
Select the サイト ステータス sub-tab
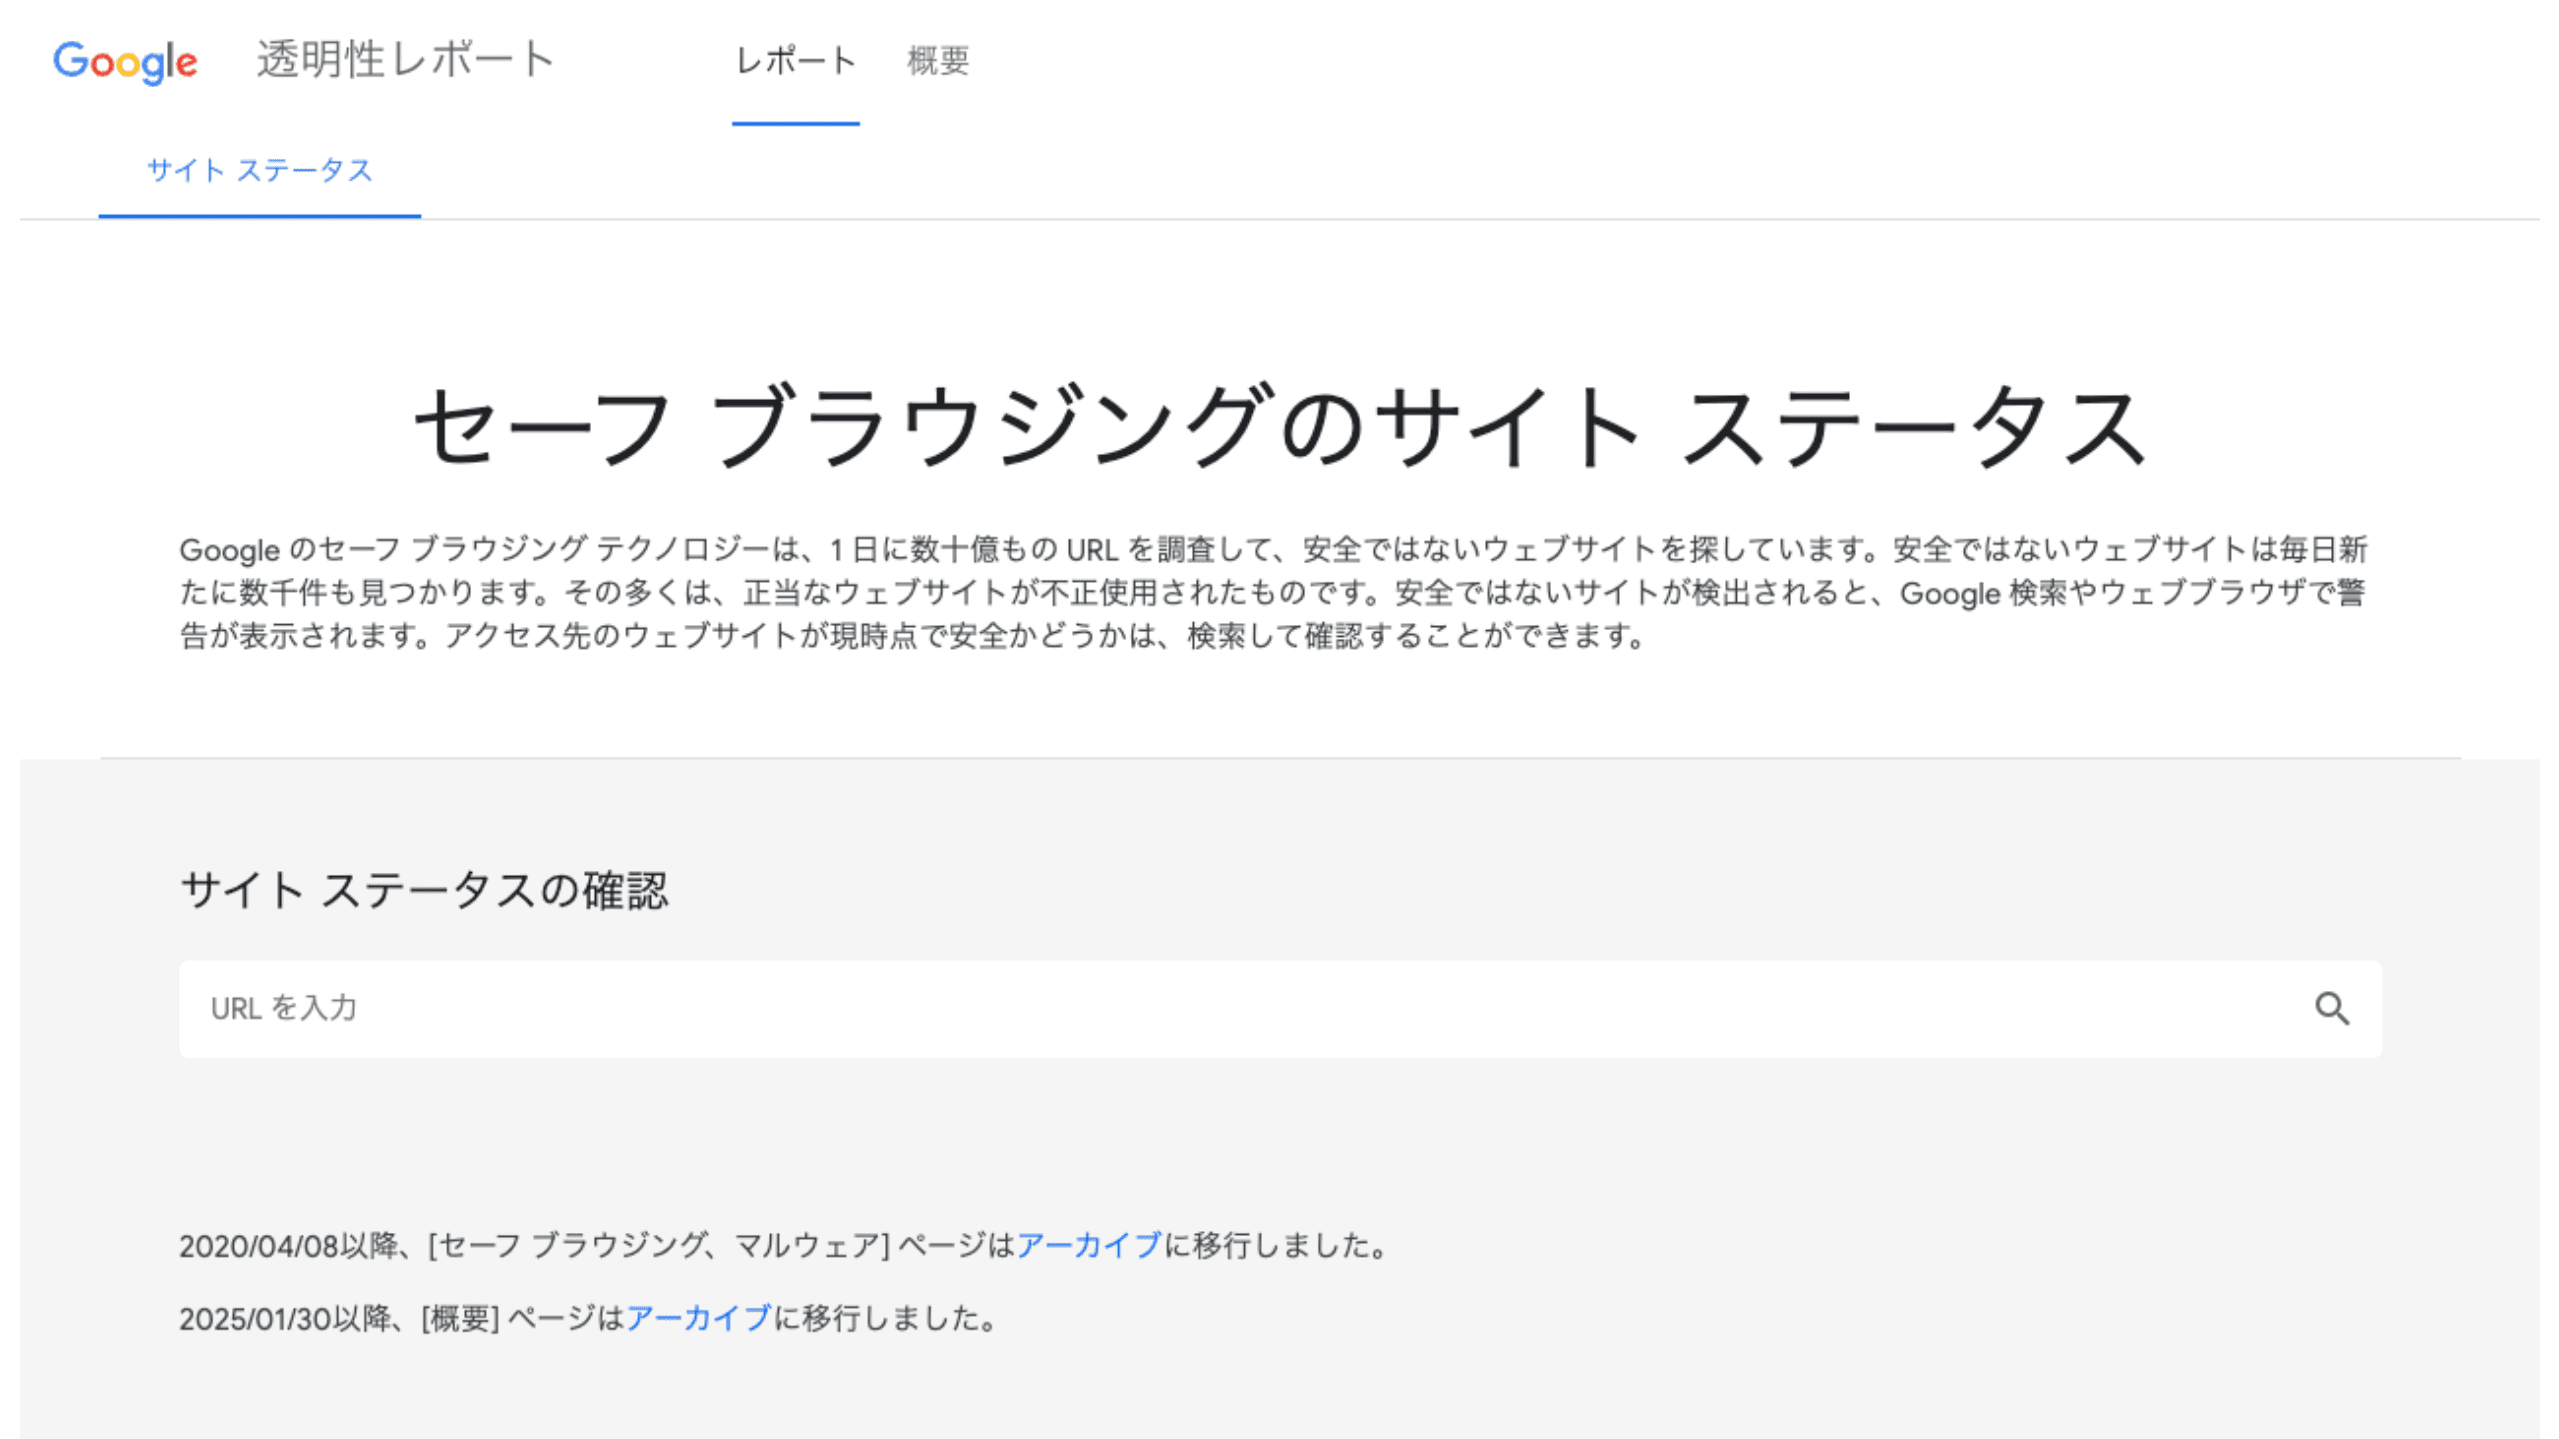click(x=259, y=171)
